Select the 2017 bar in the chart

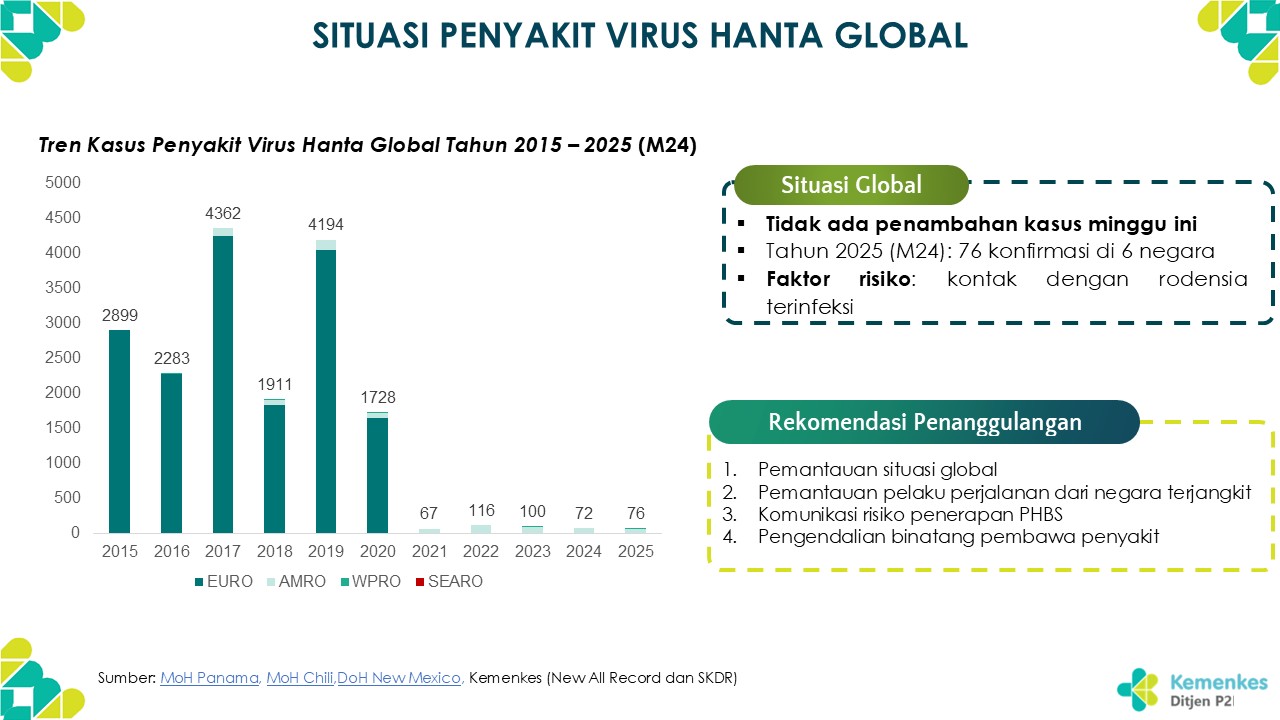pos(222,385)
